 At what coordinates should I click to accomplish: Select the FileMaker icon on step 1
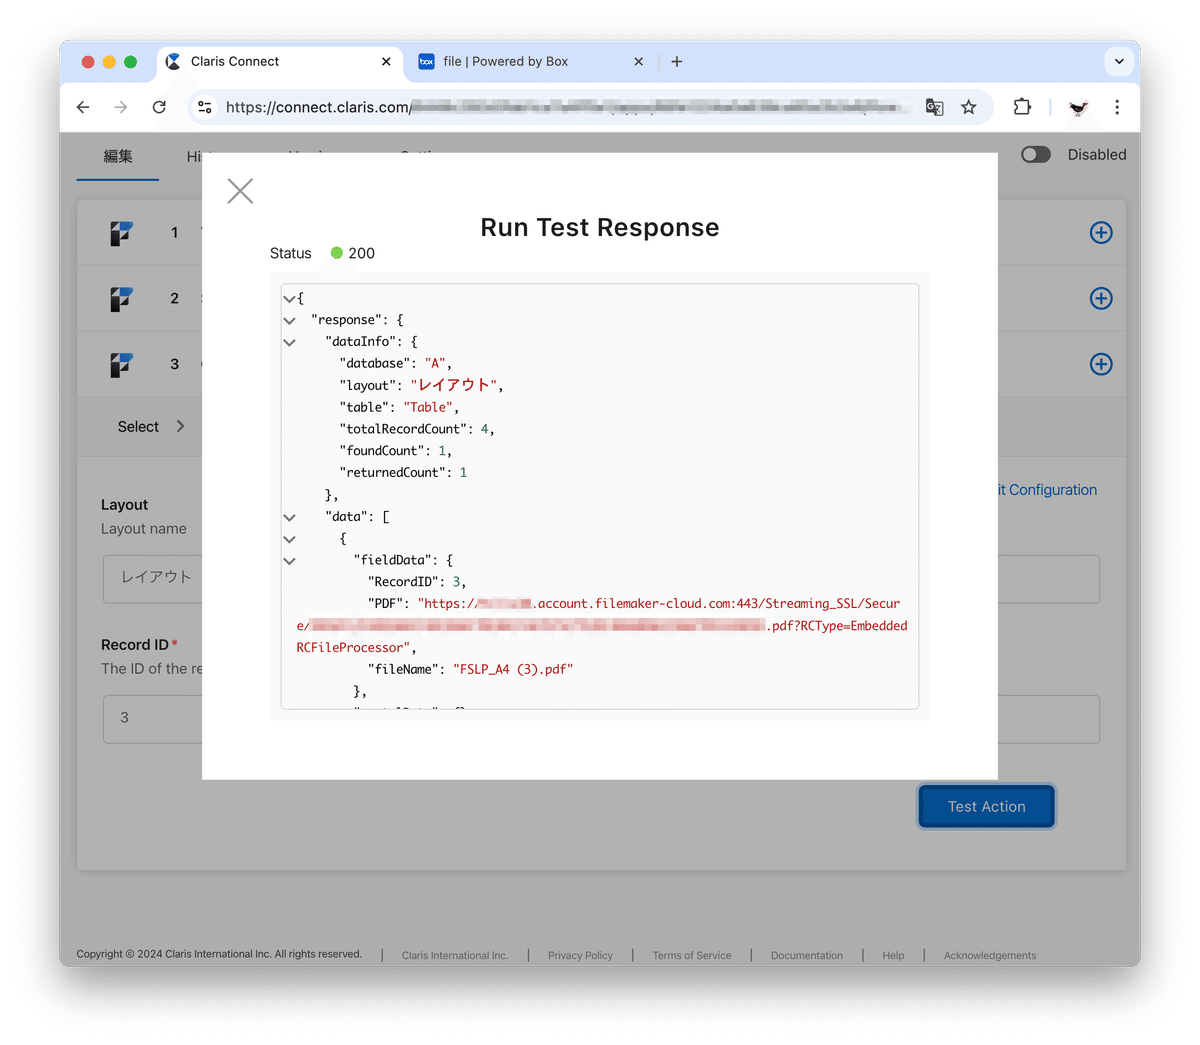coord(122,232)
